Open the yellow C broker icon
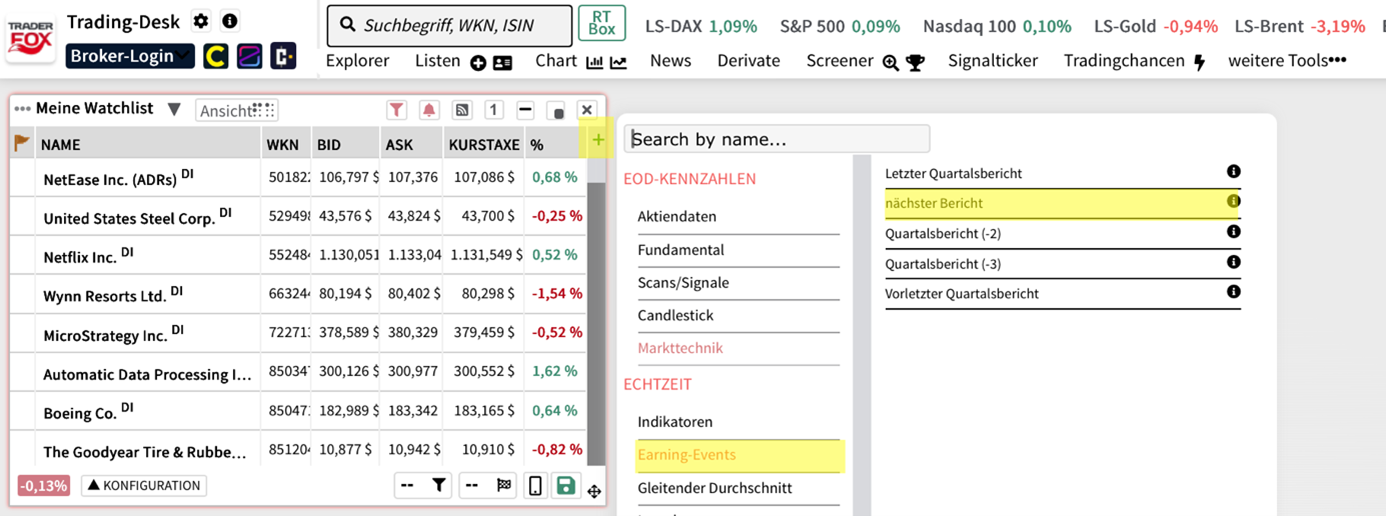The width and height of the screenshot is (1386, 516). (215, 56)
